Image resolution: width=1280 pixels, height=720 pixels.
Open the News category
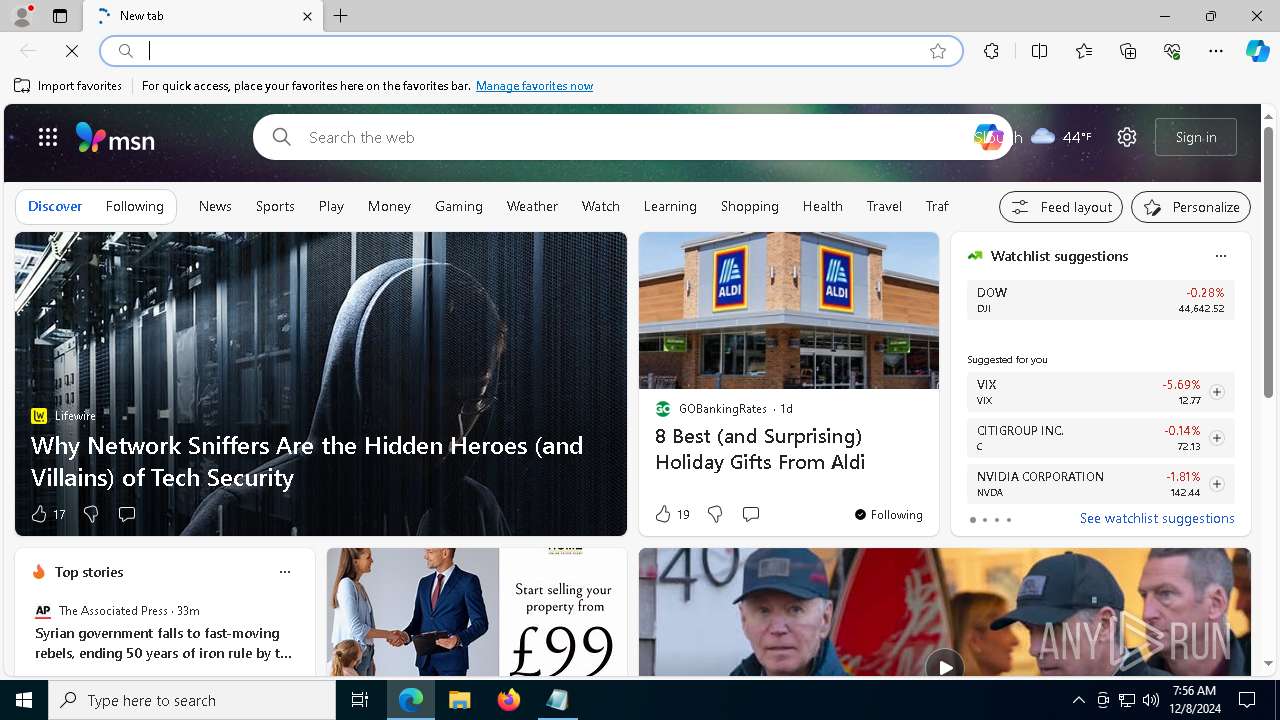click(215, 206)
